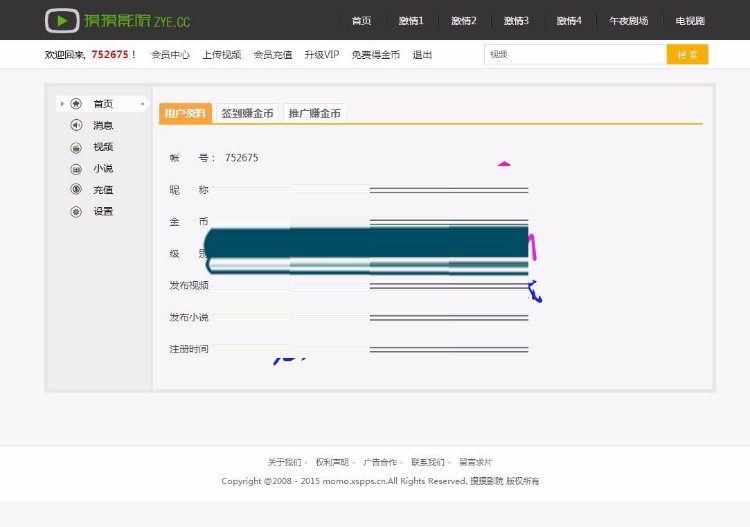Click the coin icon beside 充值

(x=76, y=190)
